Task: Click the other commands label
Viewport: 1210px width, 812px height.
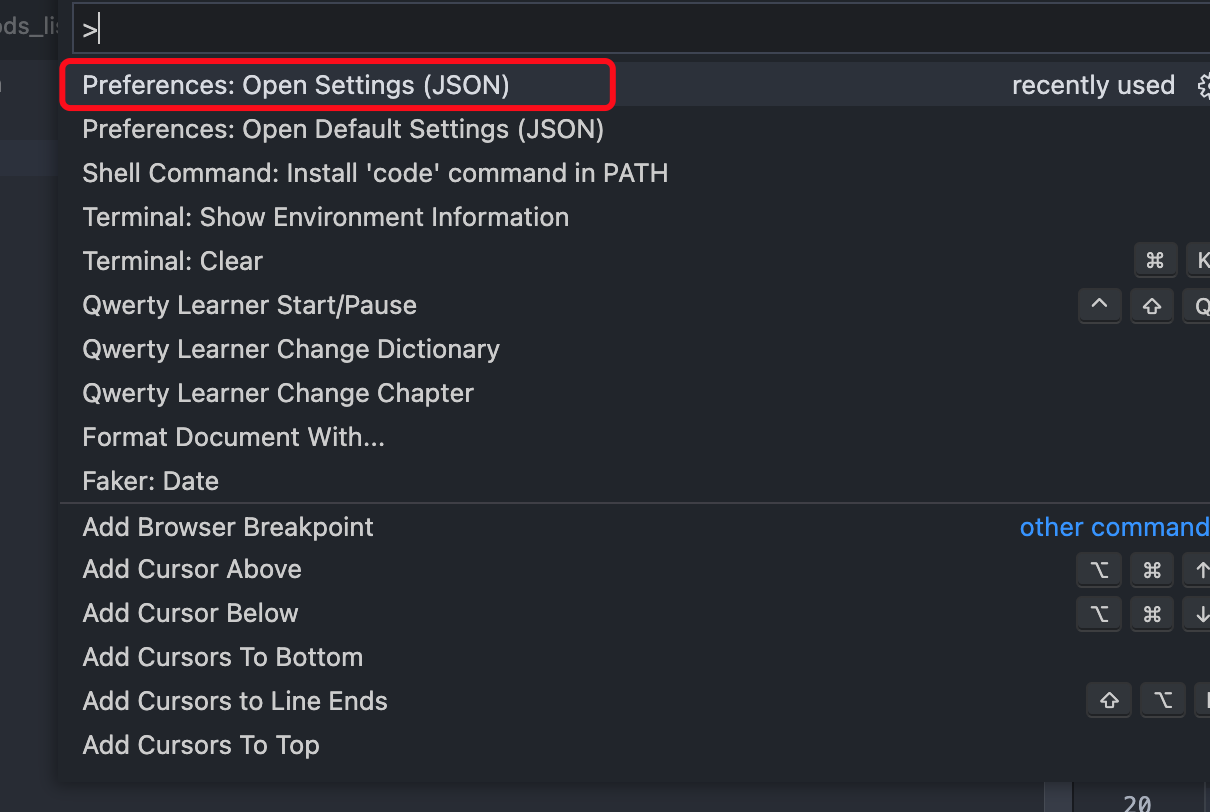Action: (x=1114, y=527)
